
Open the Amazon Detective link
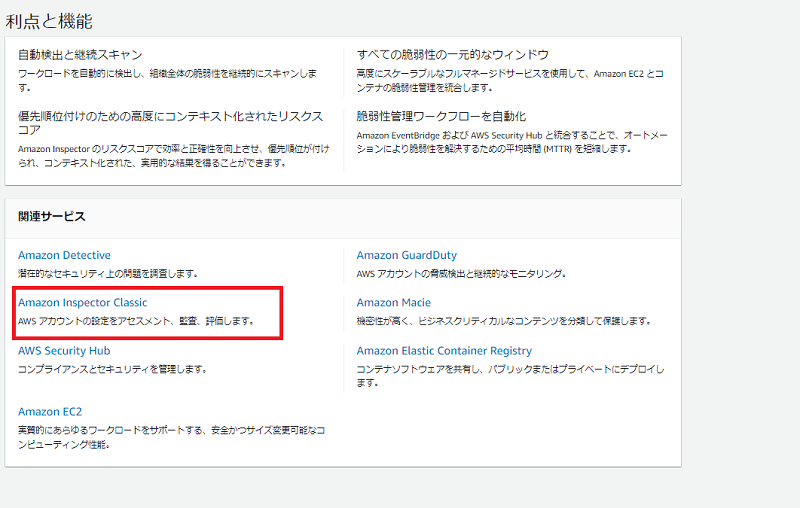pyautogui.click(x=64, y=255)
